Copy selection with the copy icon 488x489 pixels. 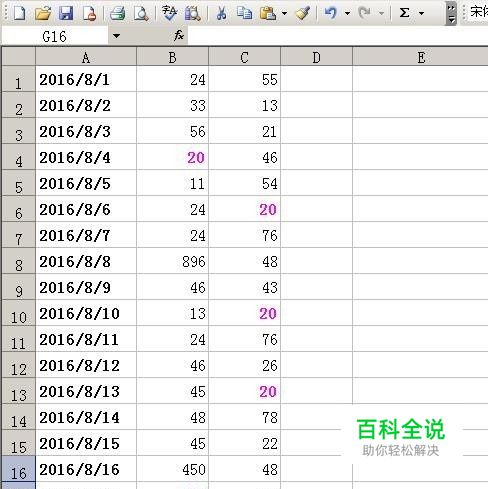244,13
